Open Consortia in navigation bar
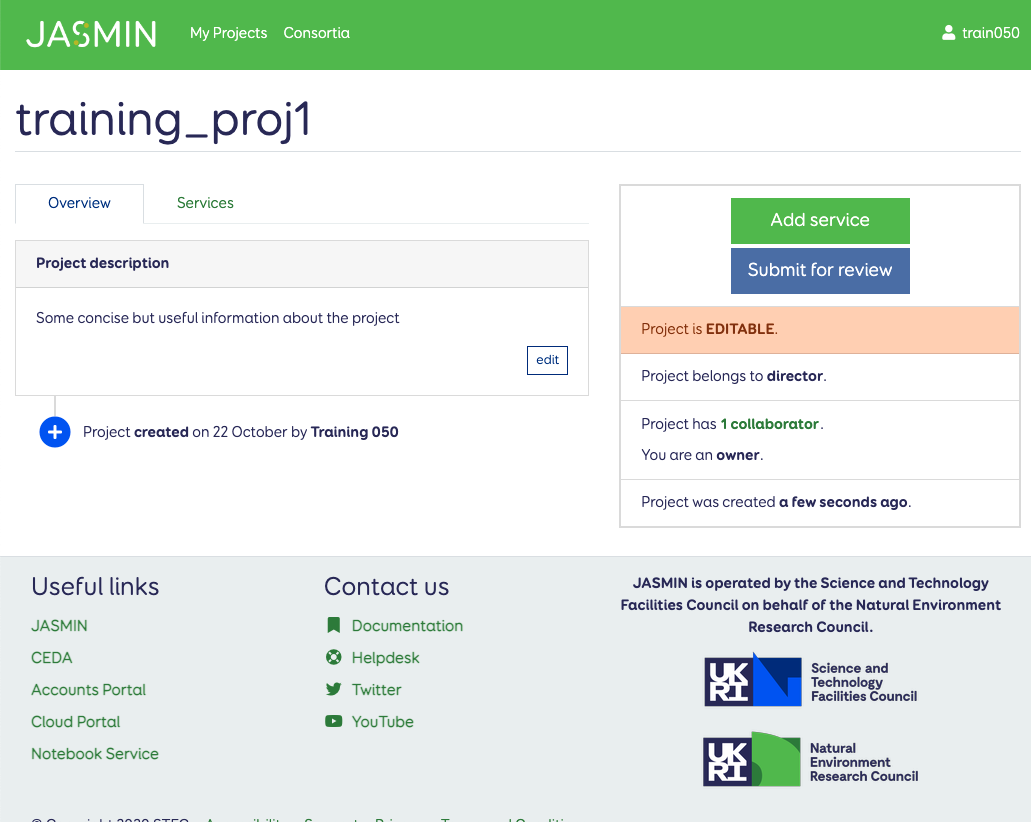The image size is (1031, 822). tap(316, 33)
